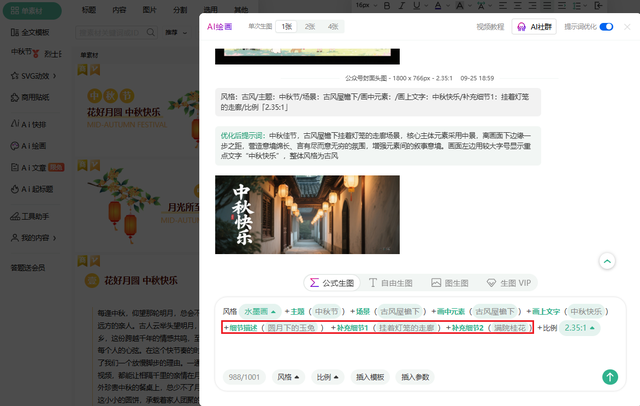The height and width of the screenshot is (406, 640).
Task: Click the justify alignment icon
Action: point(547,6)
